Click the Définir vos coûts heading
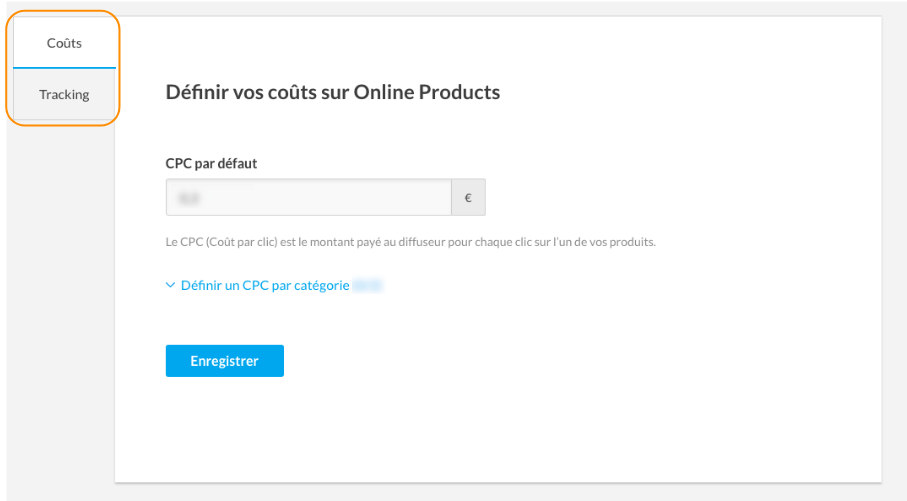Viewport: 907px width, 501px height. 332,92
